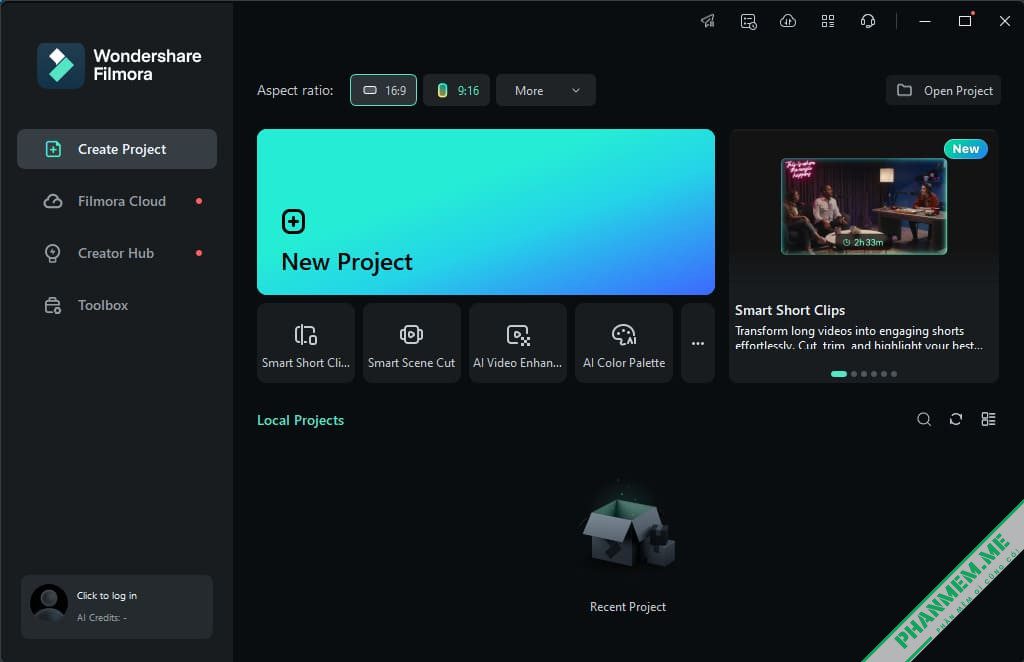The height and width of the screenshot is (662, 1024).
Task: Open the Toolbox section
Action: tap(117, 305)
